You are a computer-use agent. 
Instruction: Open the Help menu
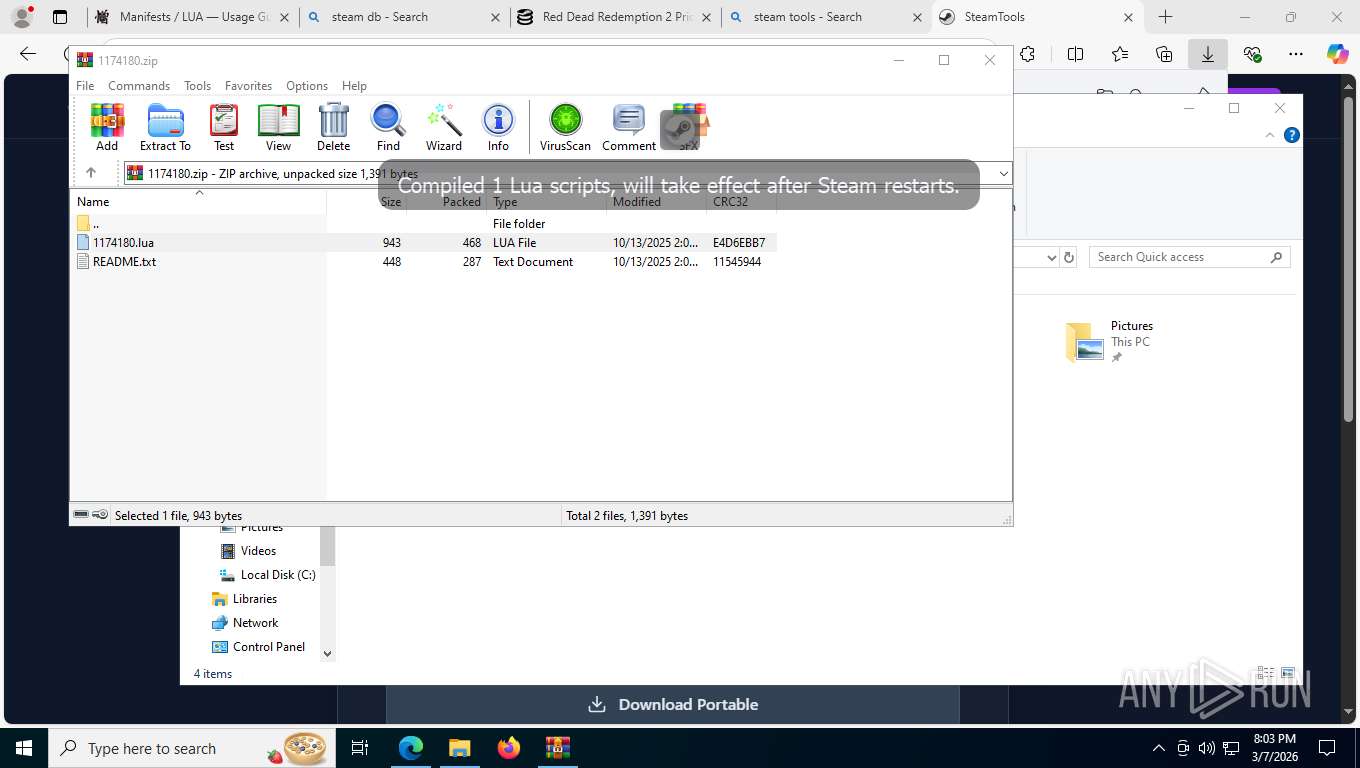354,86
